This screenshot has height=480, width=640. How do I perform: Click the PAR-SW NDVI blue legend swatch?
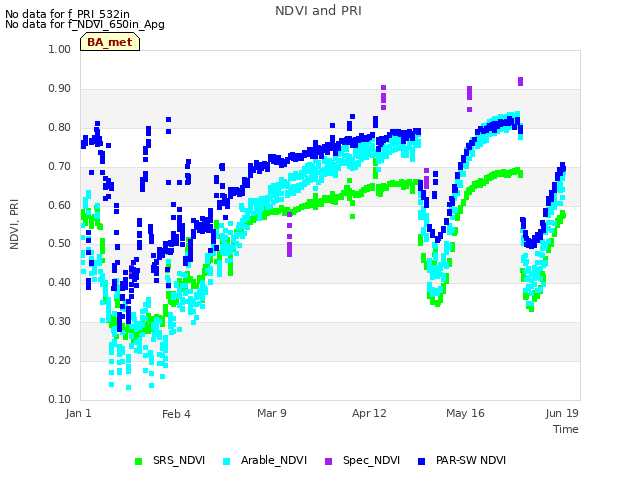click(422, 461)
